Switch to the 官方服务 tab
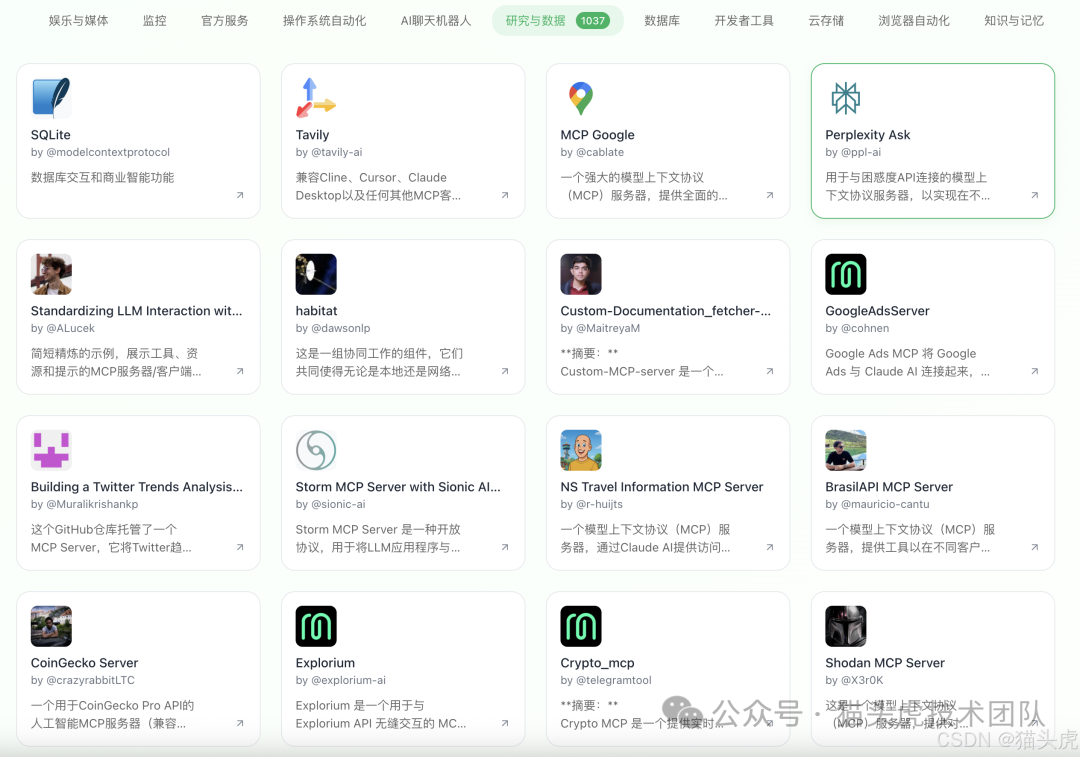1080x757 pixels. pyautogui.click(x=225, y=21)
